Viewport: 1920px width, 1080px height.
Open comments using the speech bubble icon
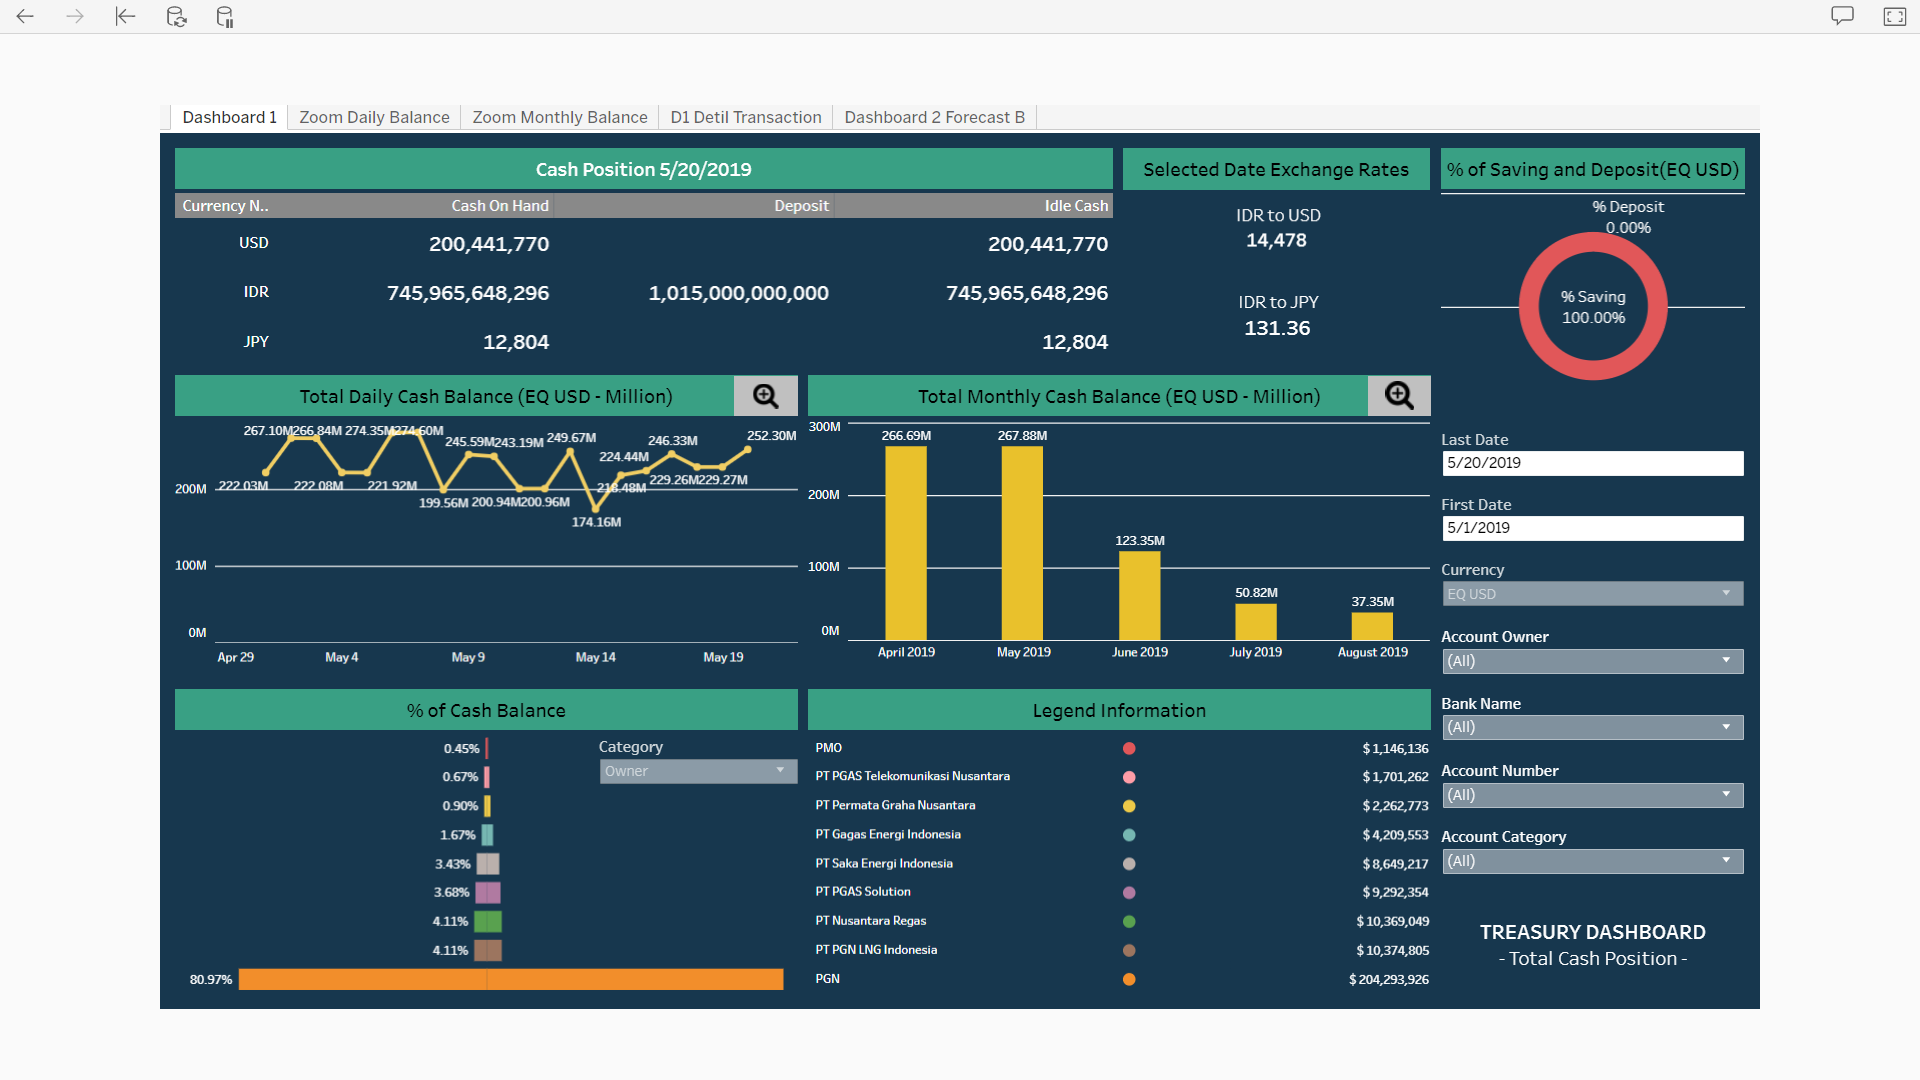[x=1842, y=15]
